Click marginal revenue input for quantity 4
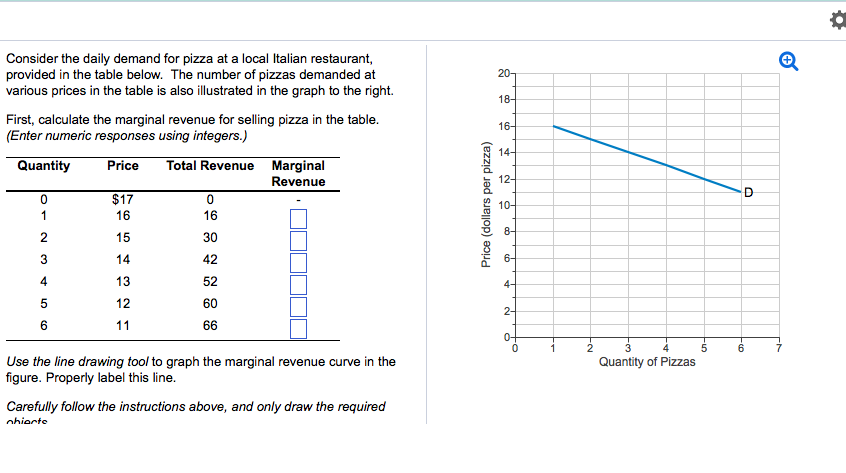This screenshot has height=473, width=846. (298, 285)
